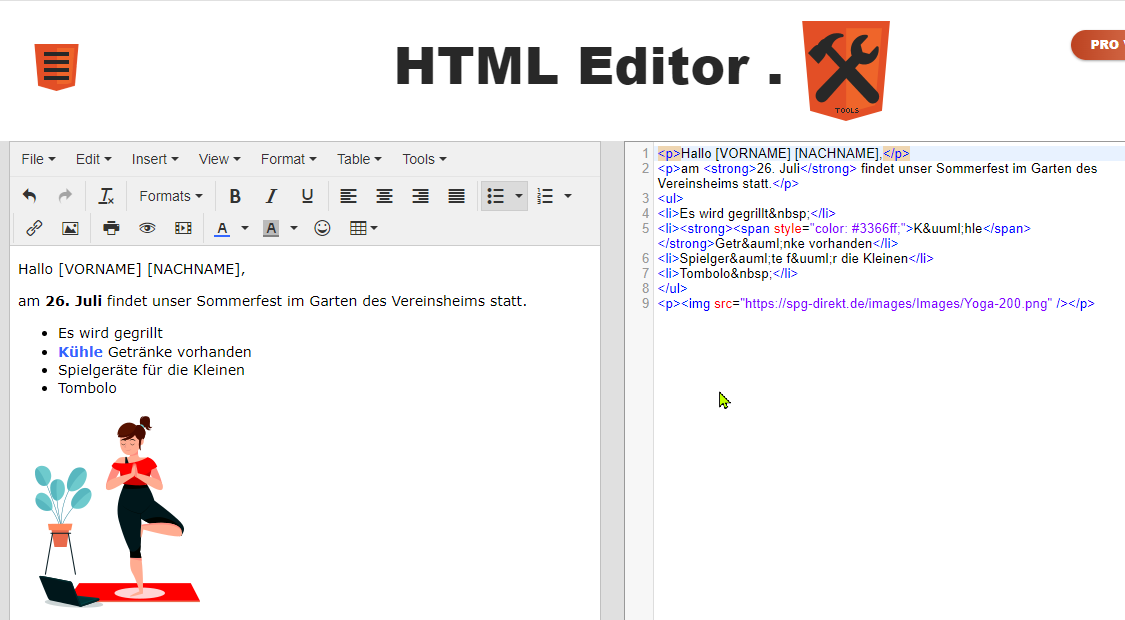Center align the text
The width and height of the screenshot is (1125, 620).
point(384,196)
